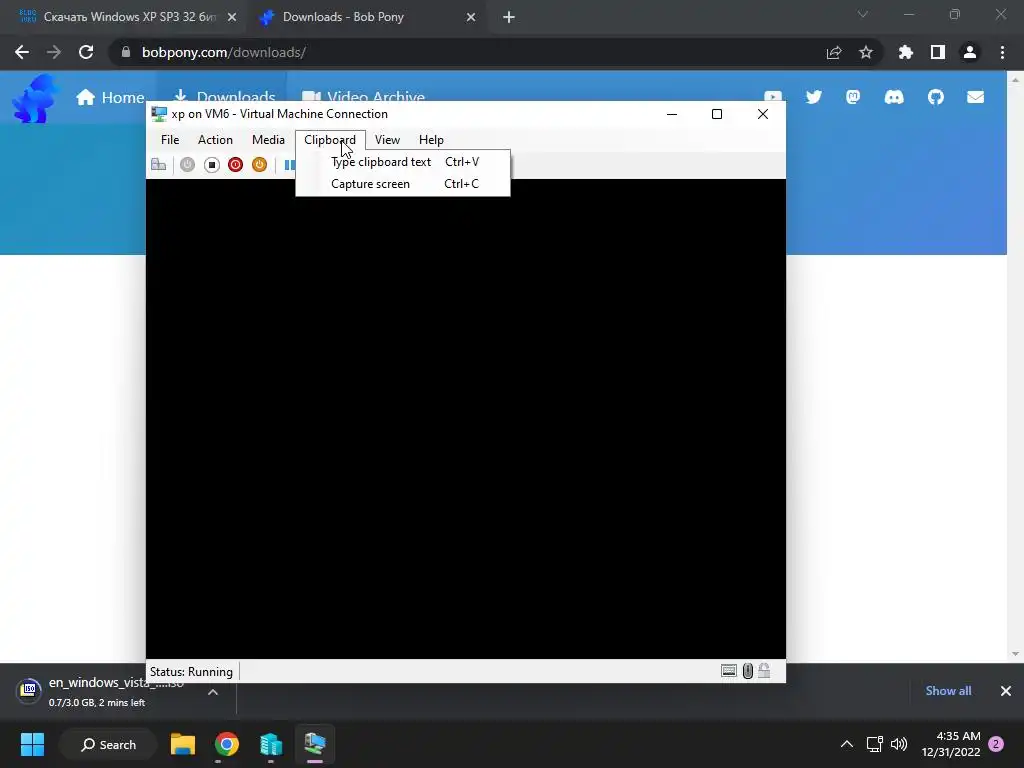Open Chrome three-dot menu
Screen dimensions: 1024x768
pyautogui.click(x=1002, y=52)
